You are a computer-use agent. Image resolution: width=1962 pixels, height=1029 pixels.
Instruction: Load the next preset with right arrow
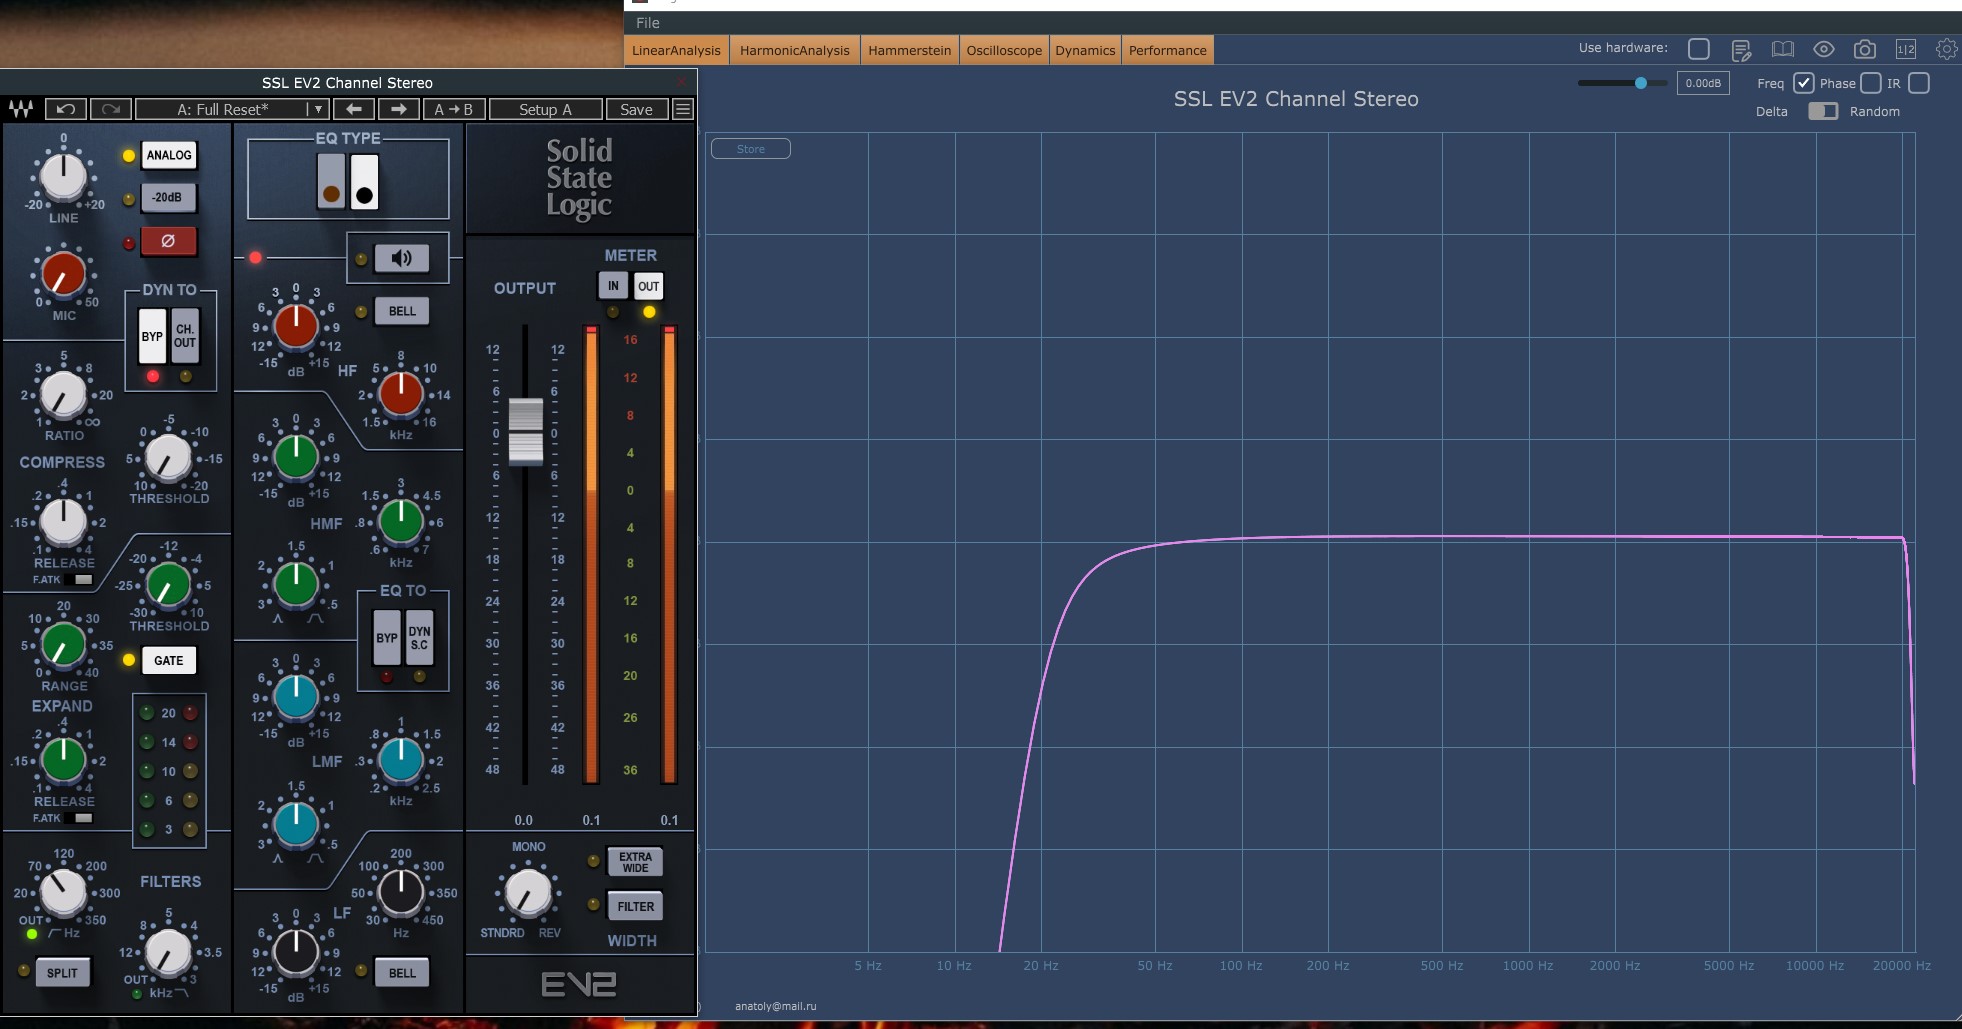(x=398, y=109)
